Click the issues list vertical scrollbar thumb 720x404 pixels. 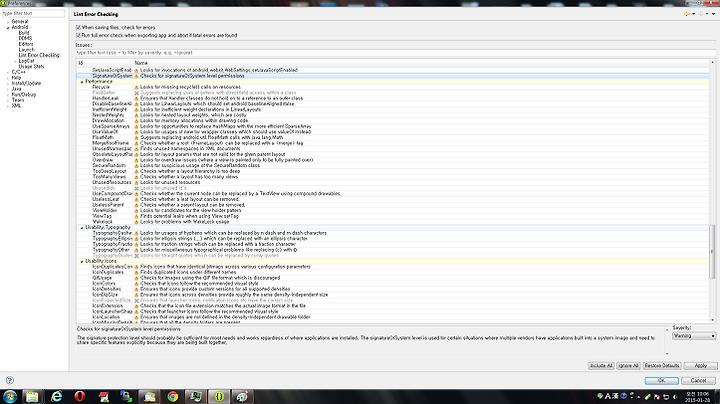[x=712, y=251]
